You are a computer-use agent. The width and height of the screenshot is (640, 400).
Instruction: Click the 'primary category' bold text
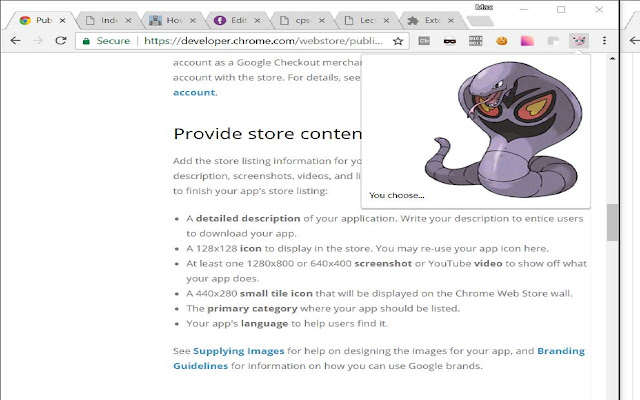tap(252, 309)
